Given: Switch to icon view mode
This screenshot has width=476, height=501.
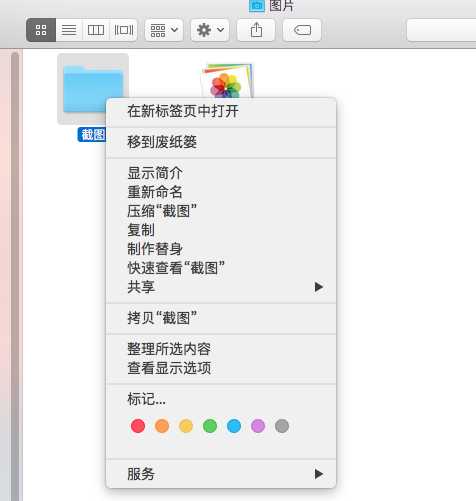Looking at the screenshot, I should tap(41, 30).
